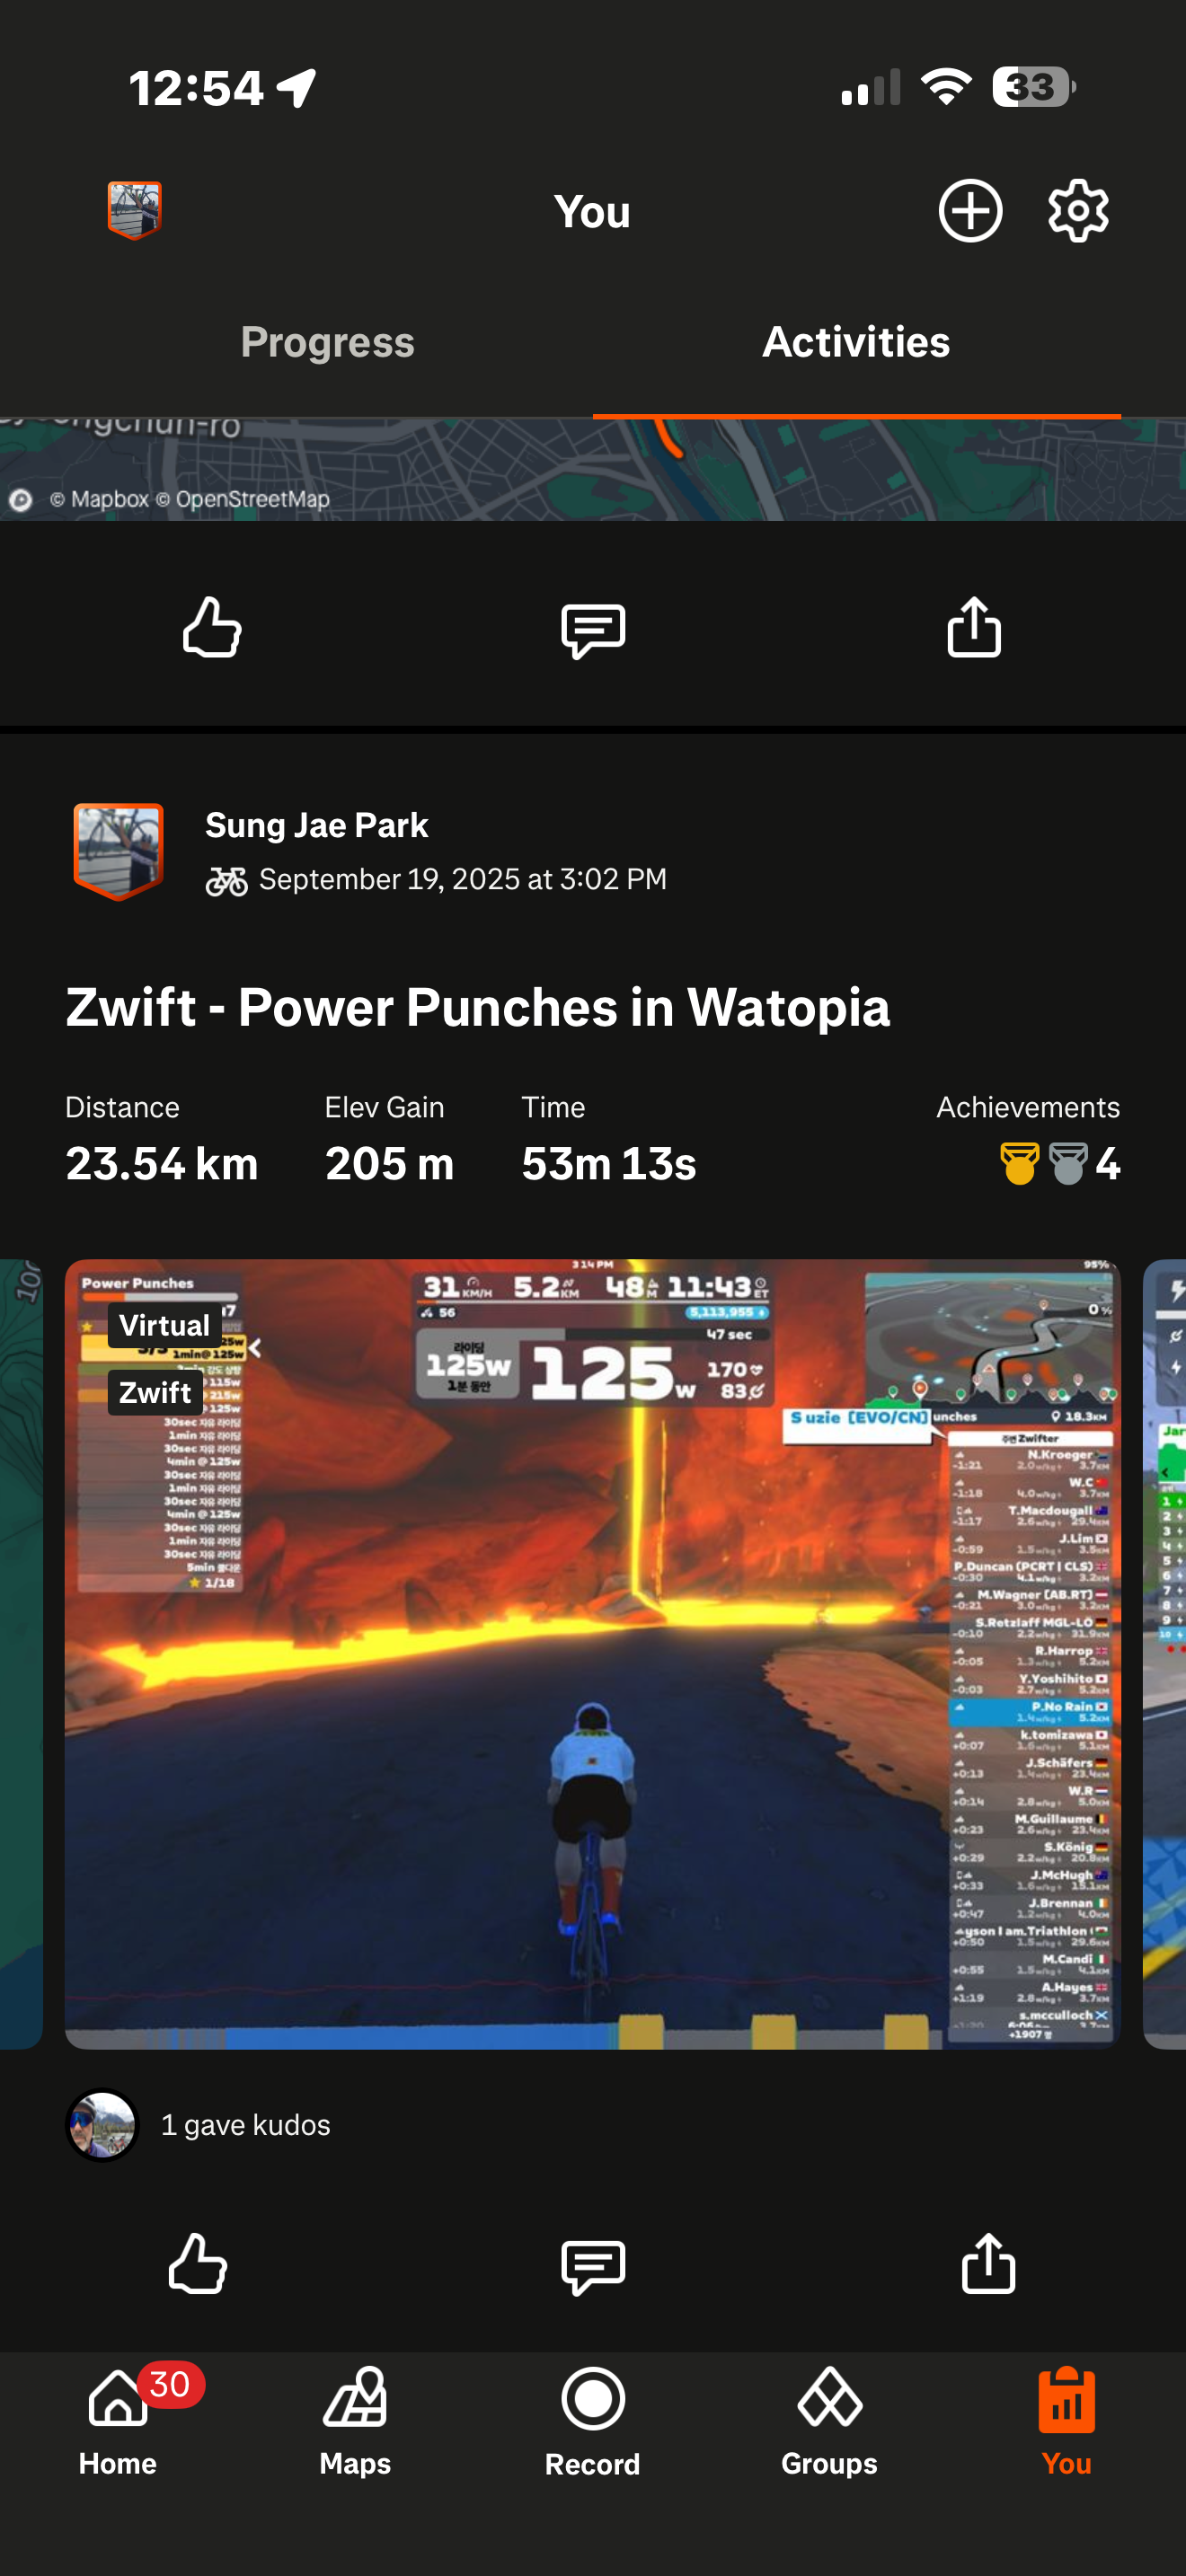Open the Zwift gameplay screenshot thumbnail
This screenshot has width=1186, height=2576.
point(593,1655)
